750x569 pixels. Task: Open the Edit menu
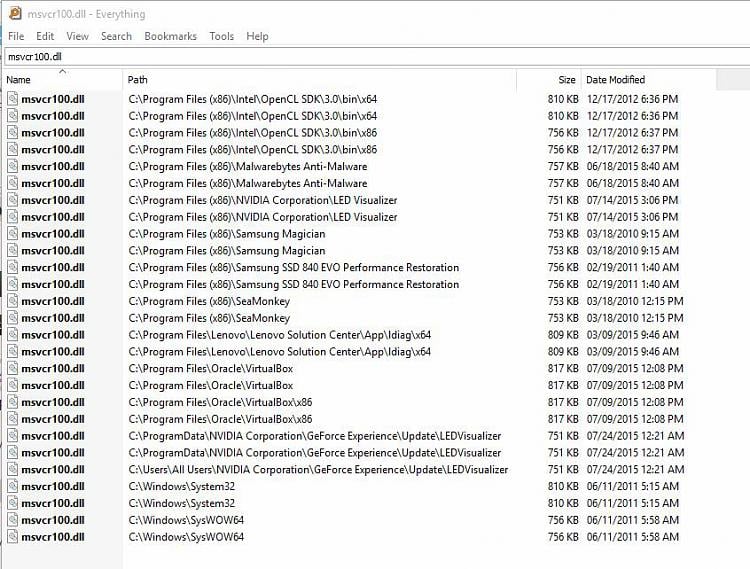pos(45,36)
